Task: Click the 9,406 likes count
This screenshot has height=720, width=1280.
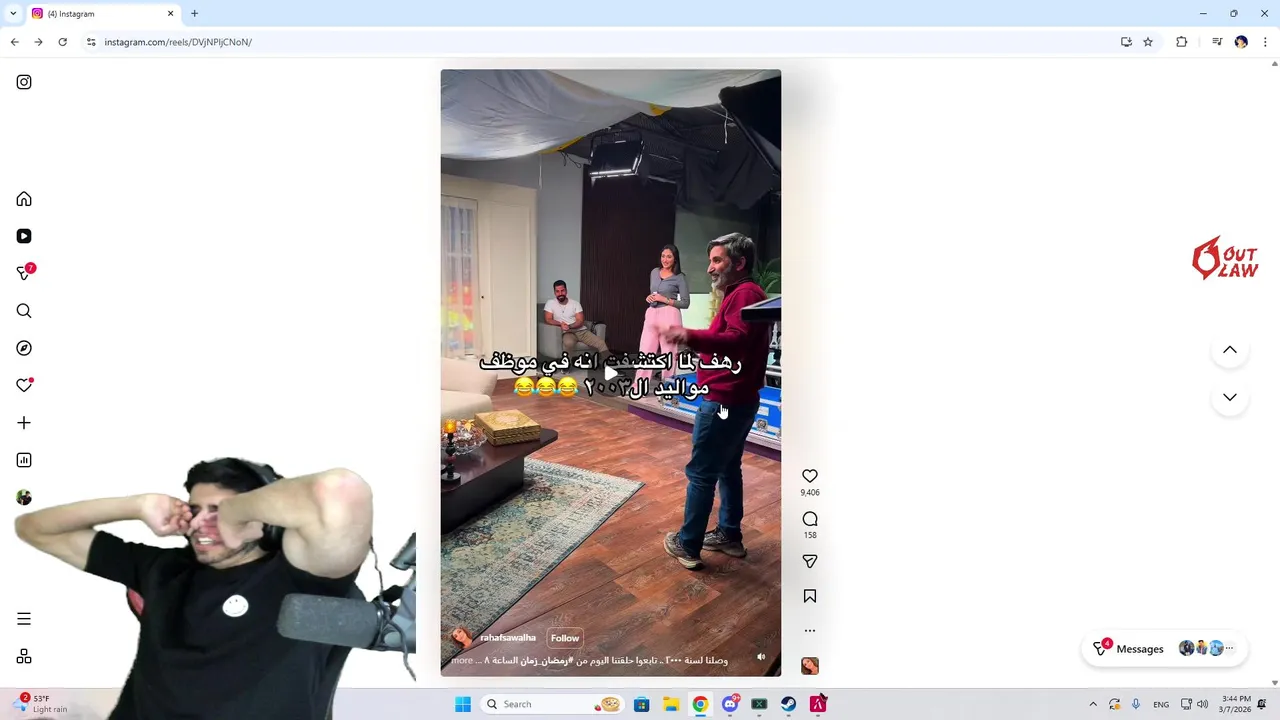Action: point(810,493)
